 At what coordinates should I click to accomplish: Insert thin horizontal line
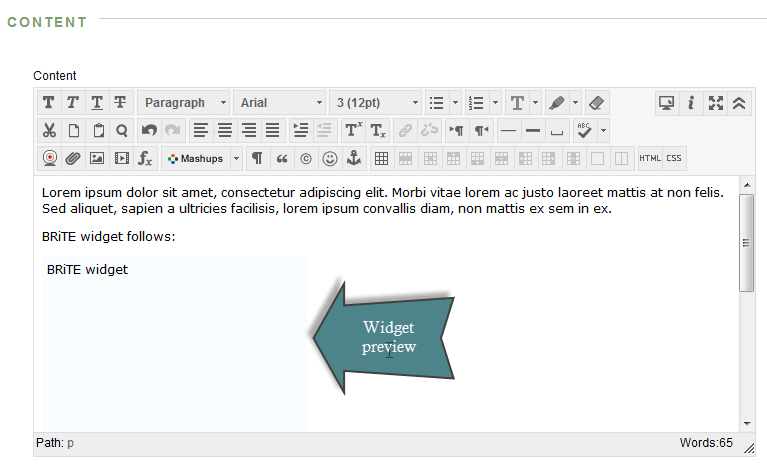click(x=509, y=131)
